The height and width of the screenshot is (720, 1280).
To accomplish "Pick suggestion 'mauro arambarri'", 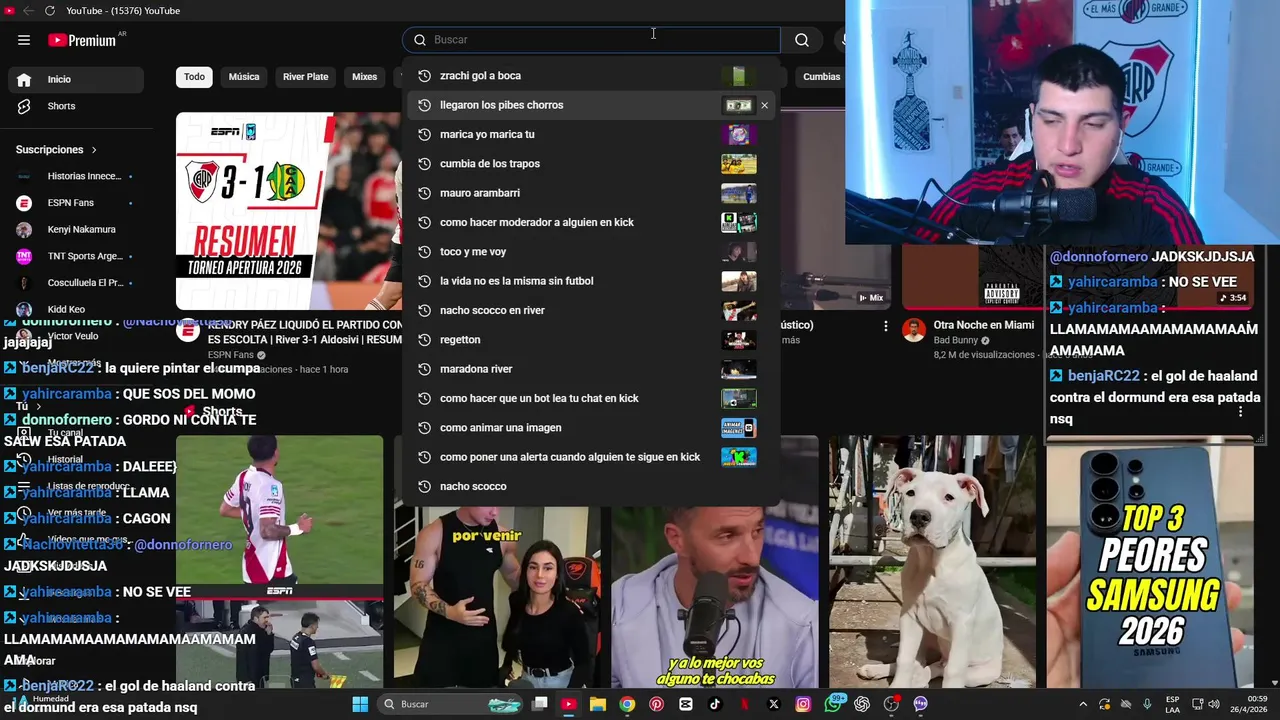I will (591, 193).
